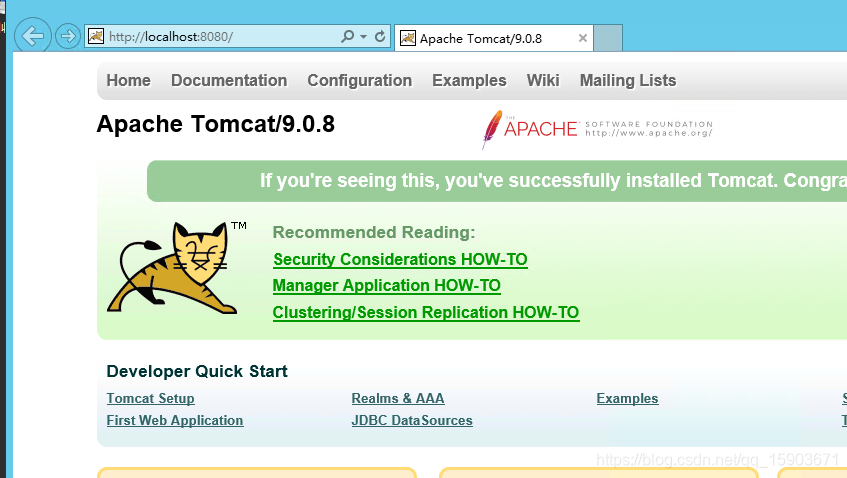Click the browser Forward arrow button
847x478 pixels.
tap(68, 36)
